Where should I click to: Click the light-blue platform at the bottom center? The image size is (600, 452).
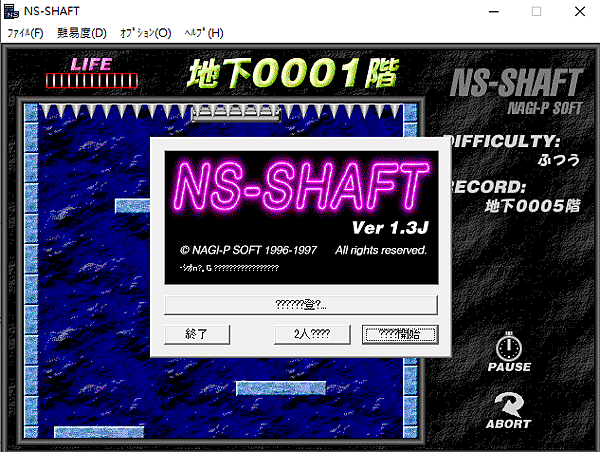281,388
